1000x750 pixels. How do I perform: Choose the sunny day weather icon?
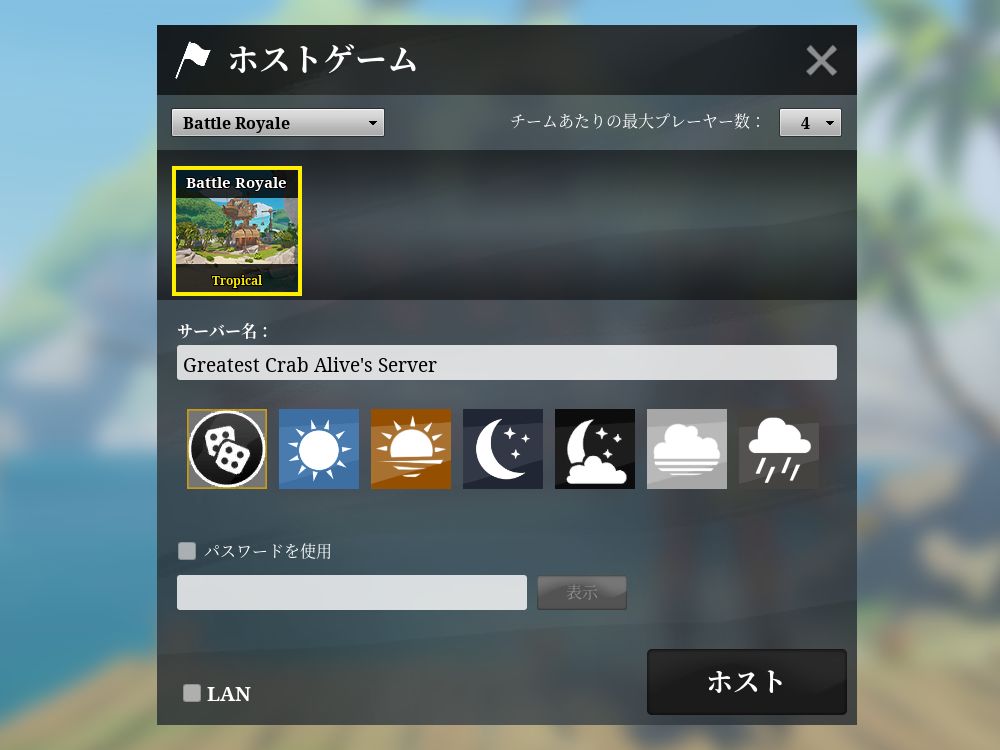[x=319, y=449]
